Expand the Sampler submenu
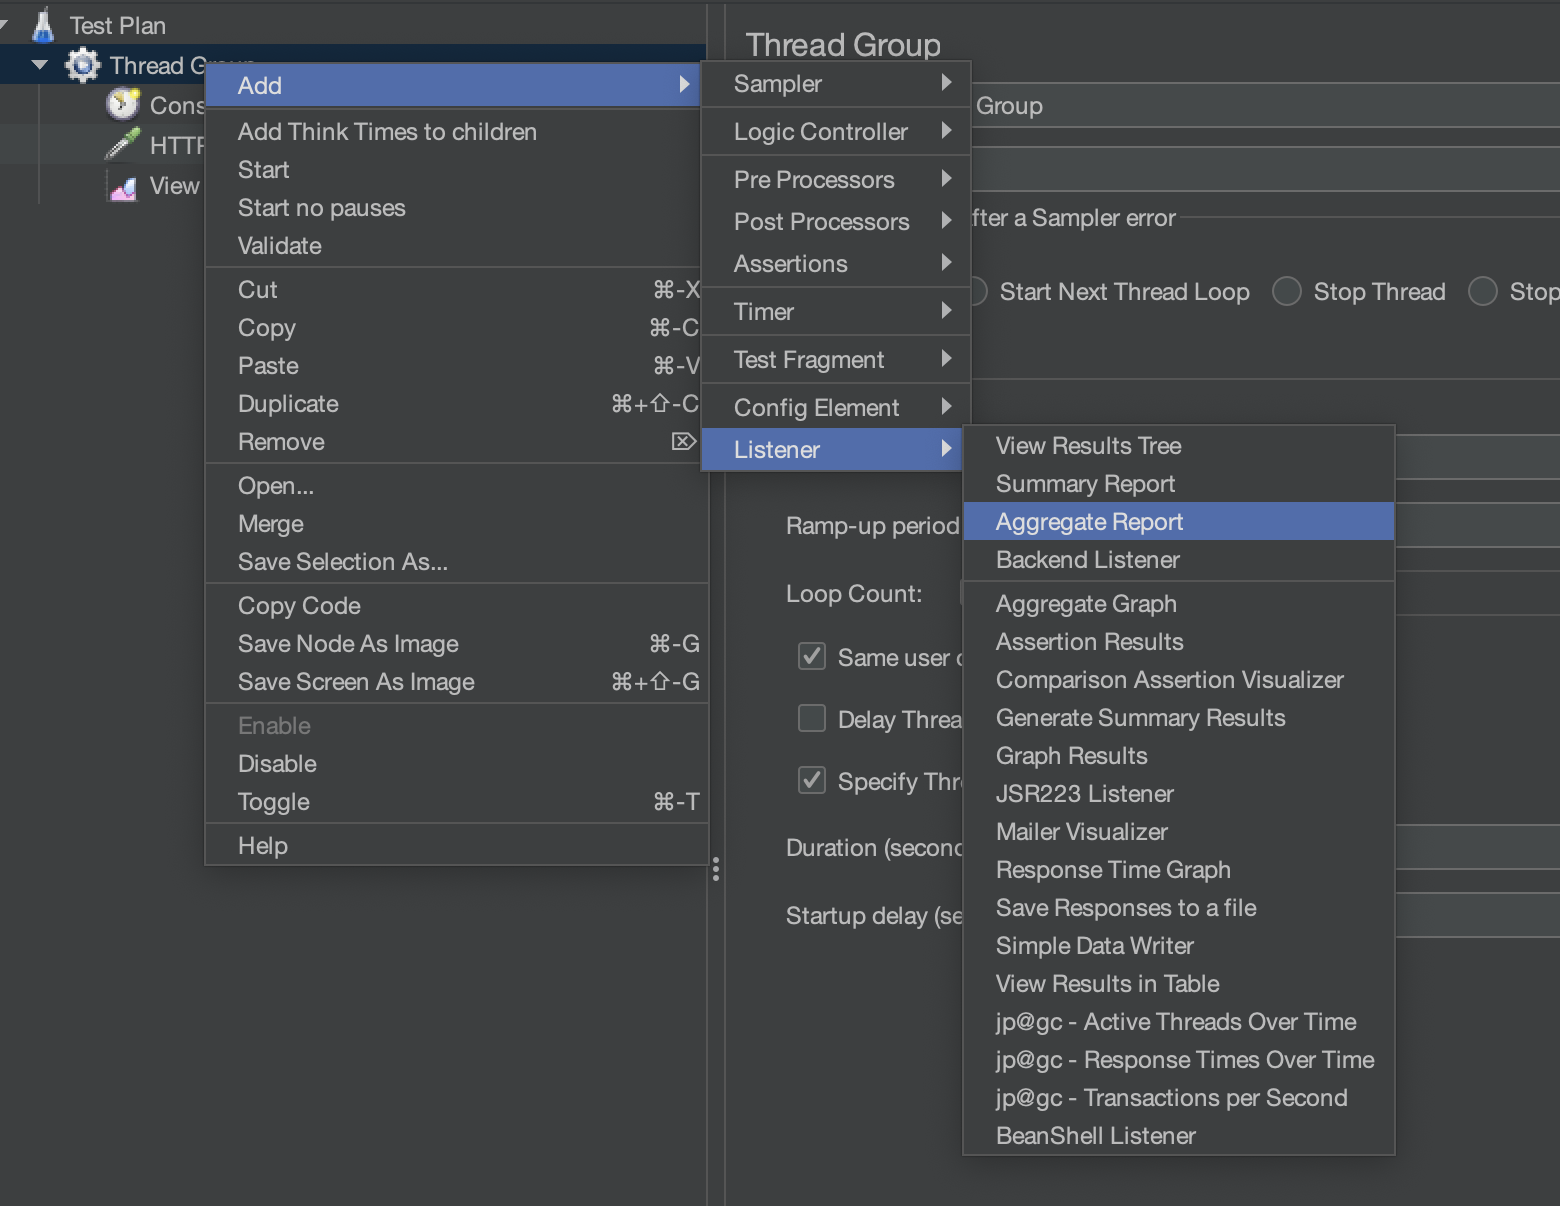 [836, 84]
